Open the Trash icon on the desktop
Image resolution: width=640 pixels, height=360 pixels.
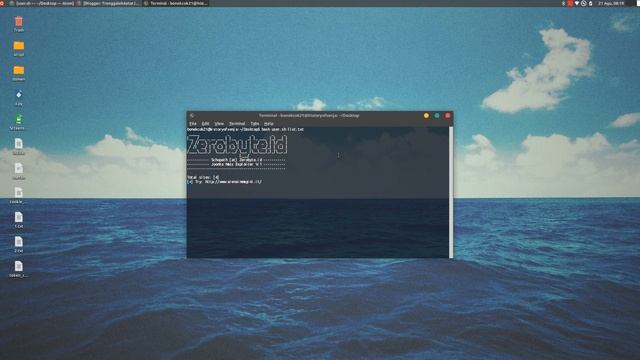pos(18,24)
